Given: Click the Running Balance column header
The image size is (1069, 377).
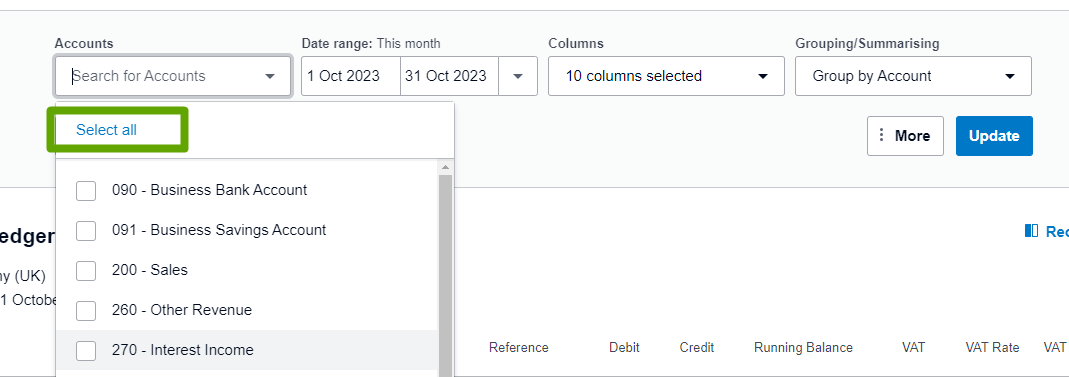Looking at the screenshot, I should (803, 348).
